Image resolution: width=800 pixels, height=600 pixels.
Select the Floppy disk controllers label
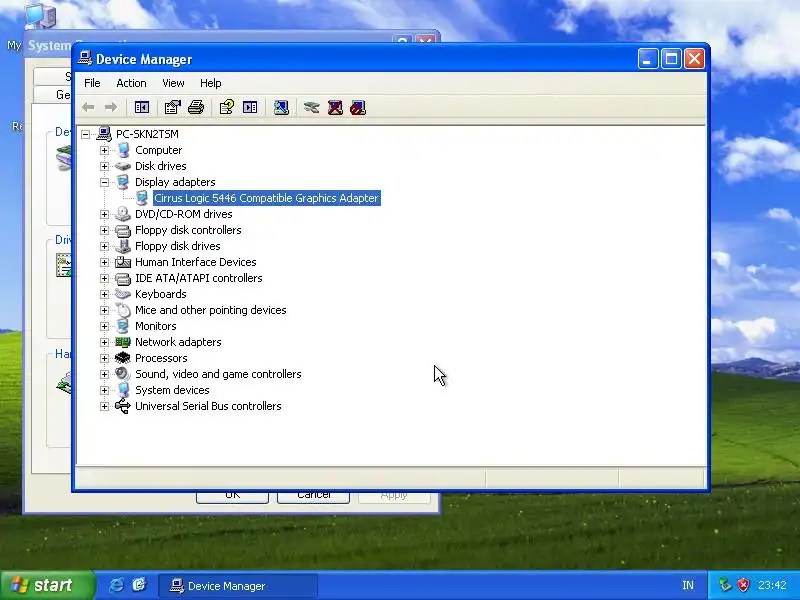click(188, 230)
